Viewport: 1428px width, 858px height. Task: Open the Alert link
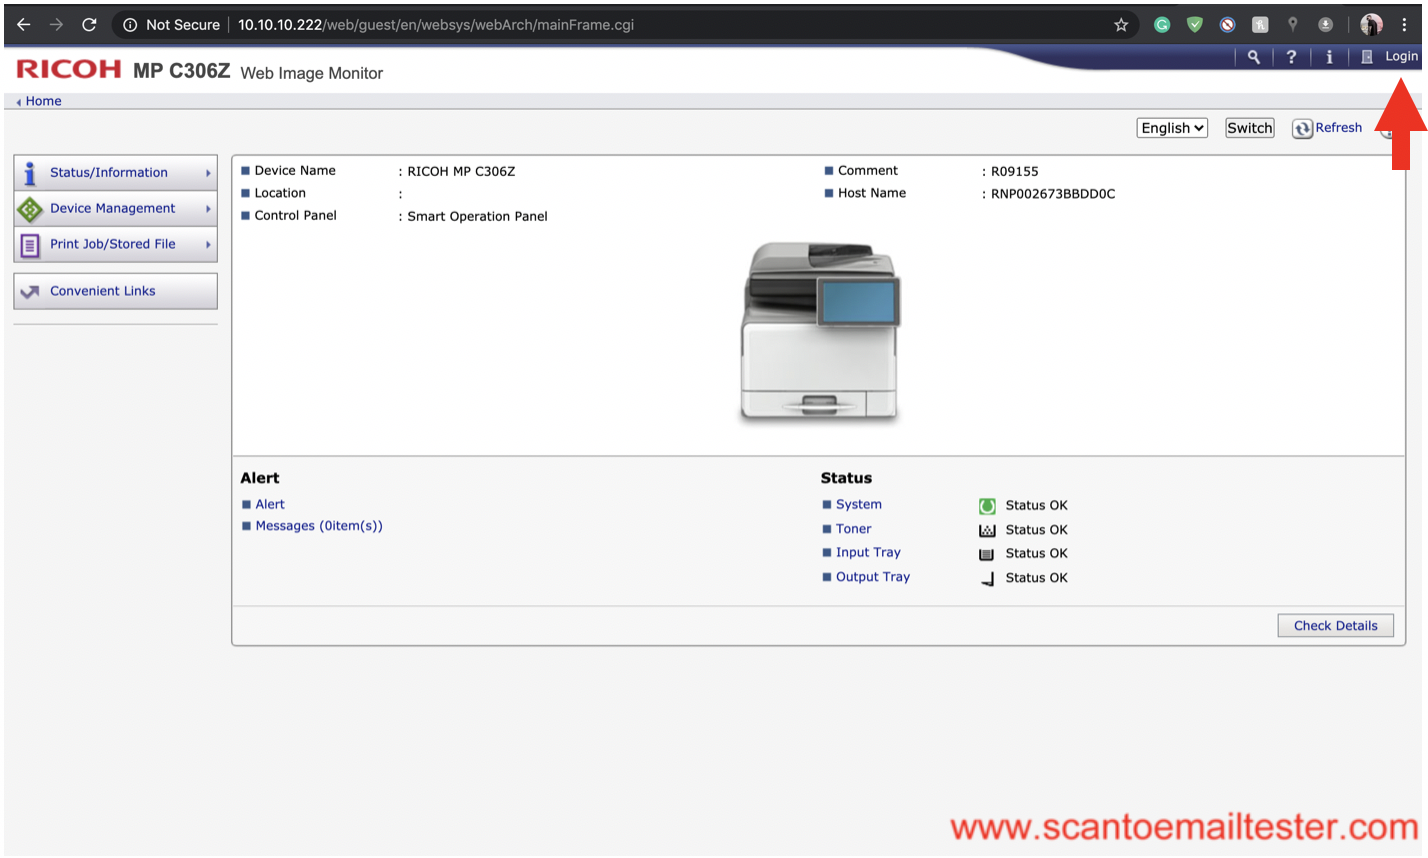(x=270, y=505)
